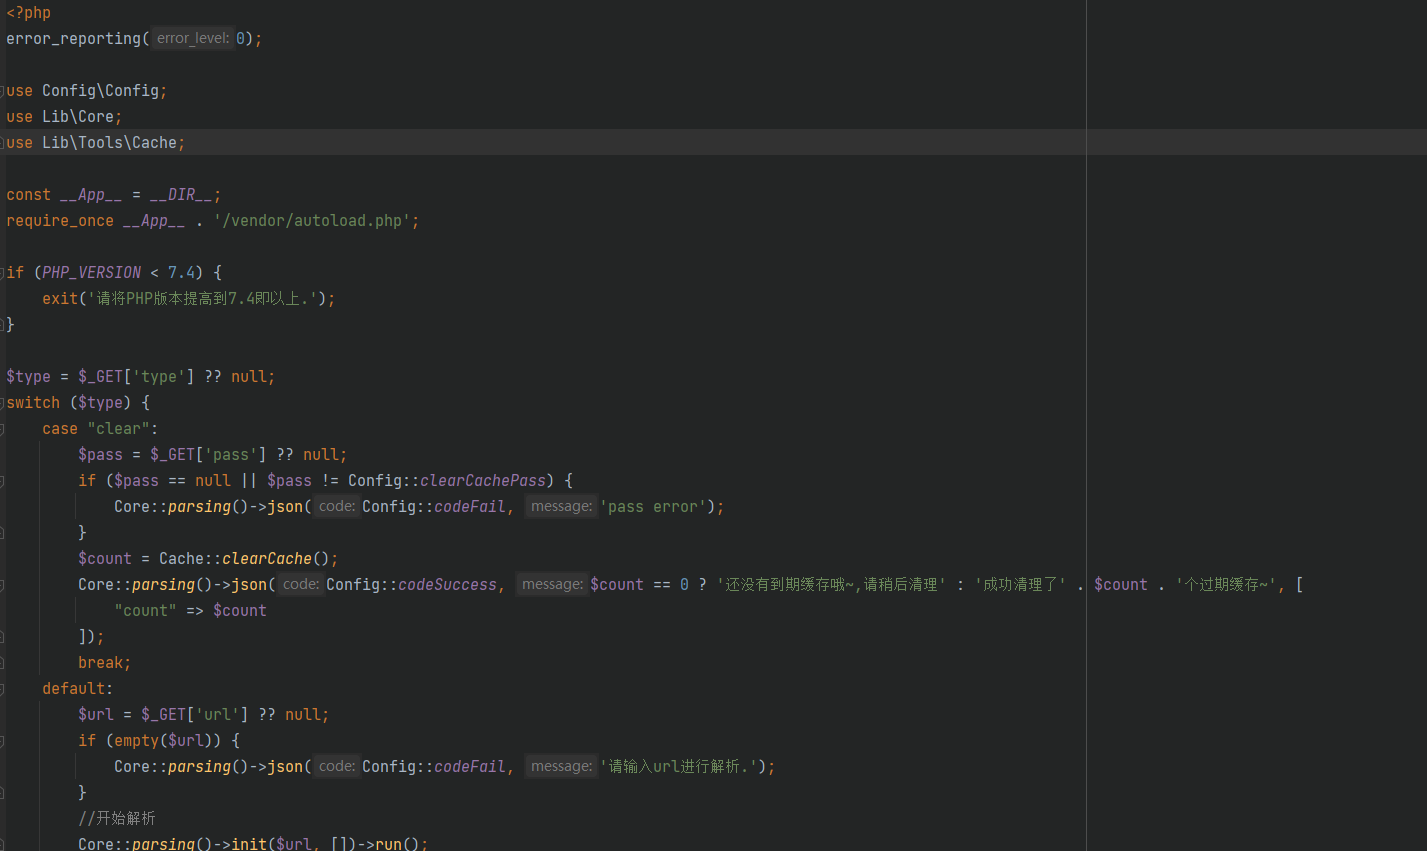
Task: Click $url in the assignment line
Action: pos(96,715)
